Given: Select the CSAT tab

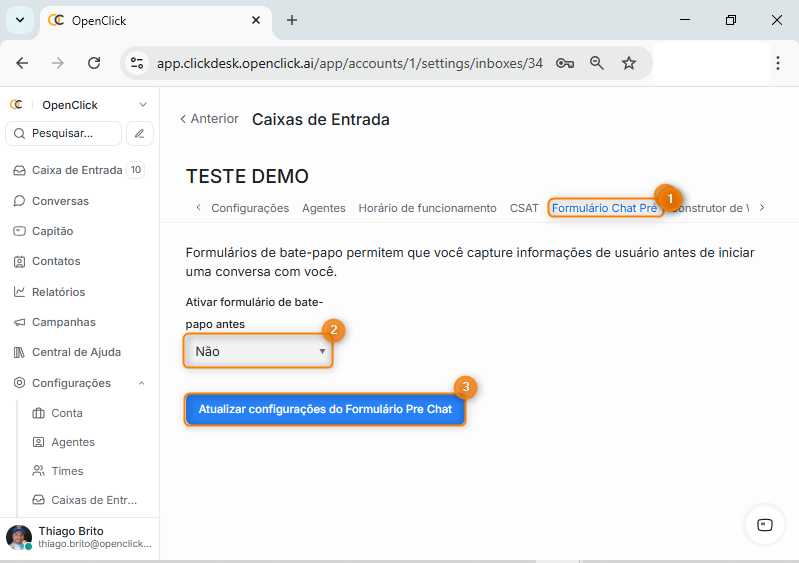Looking at the screenshot, I should (x=524, y=208).
